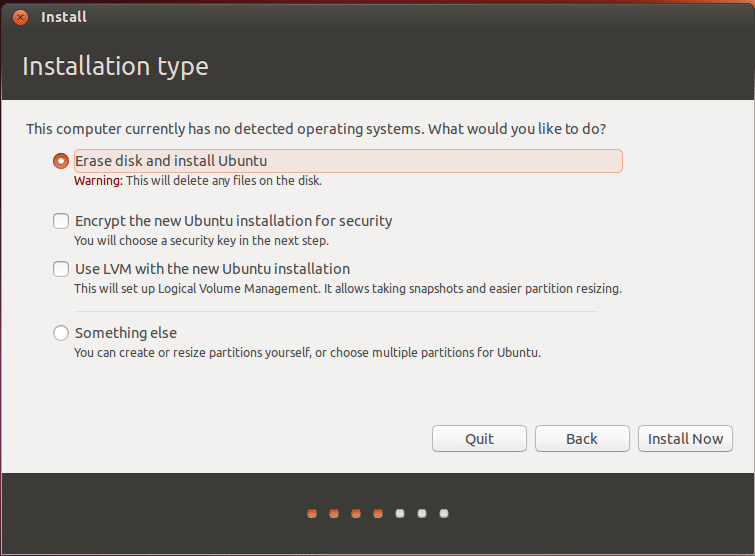Viewport: 755px width, 556px height.
Task: Click the no detected operating systems question text
Action: (316, 129)
